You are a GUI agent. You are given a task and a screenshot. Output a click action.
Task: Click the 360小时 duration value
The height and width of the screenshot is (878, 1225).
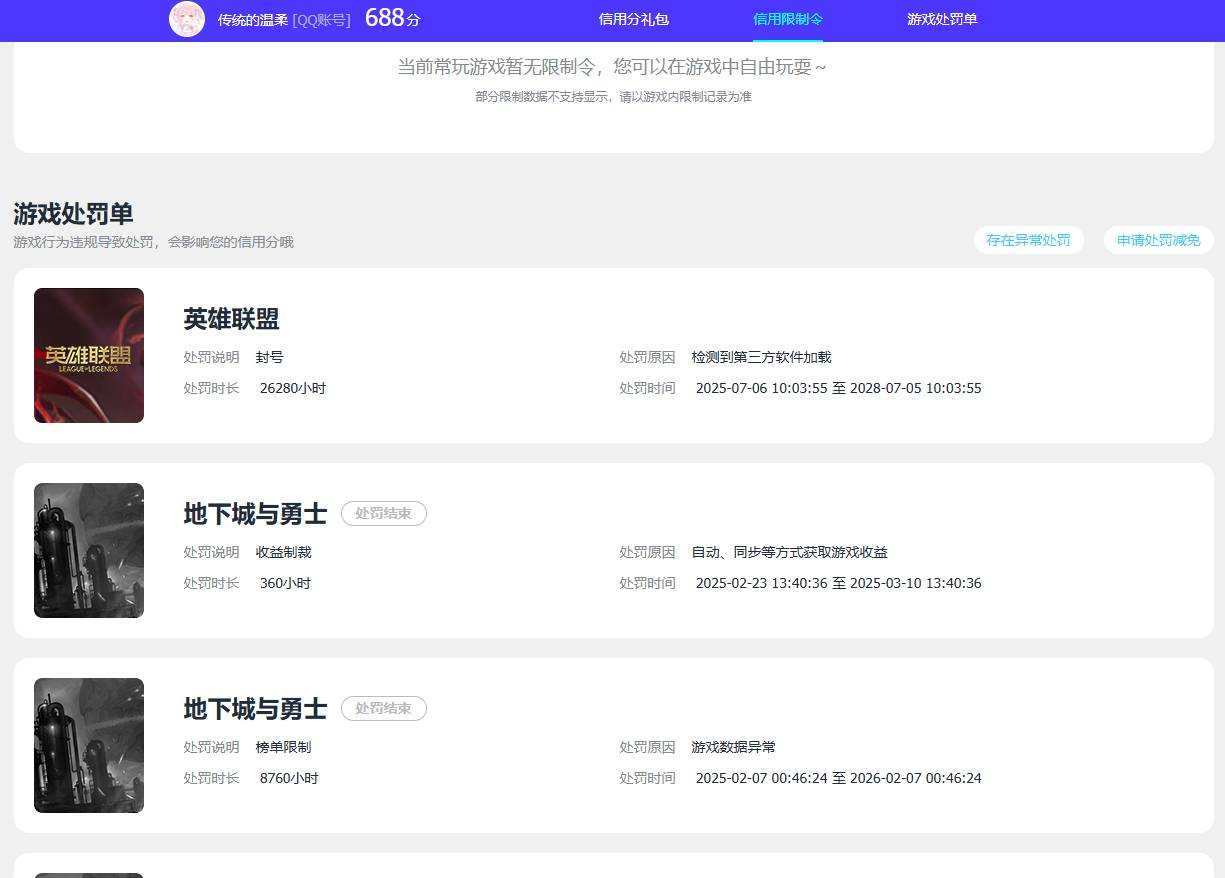[x=285, y=583]
